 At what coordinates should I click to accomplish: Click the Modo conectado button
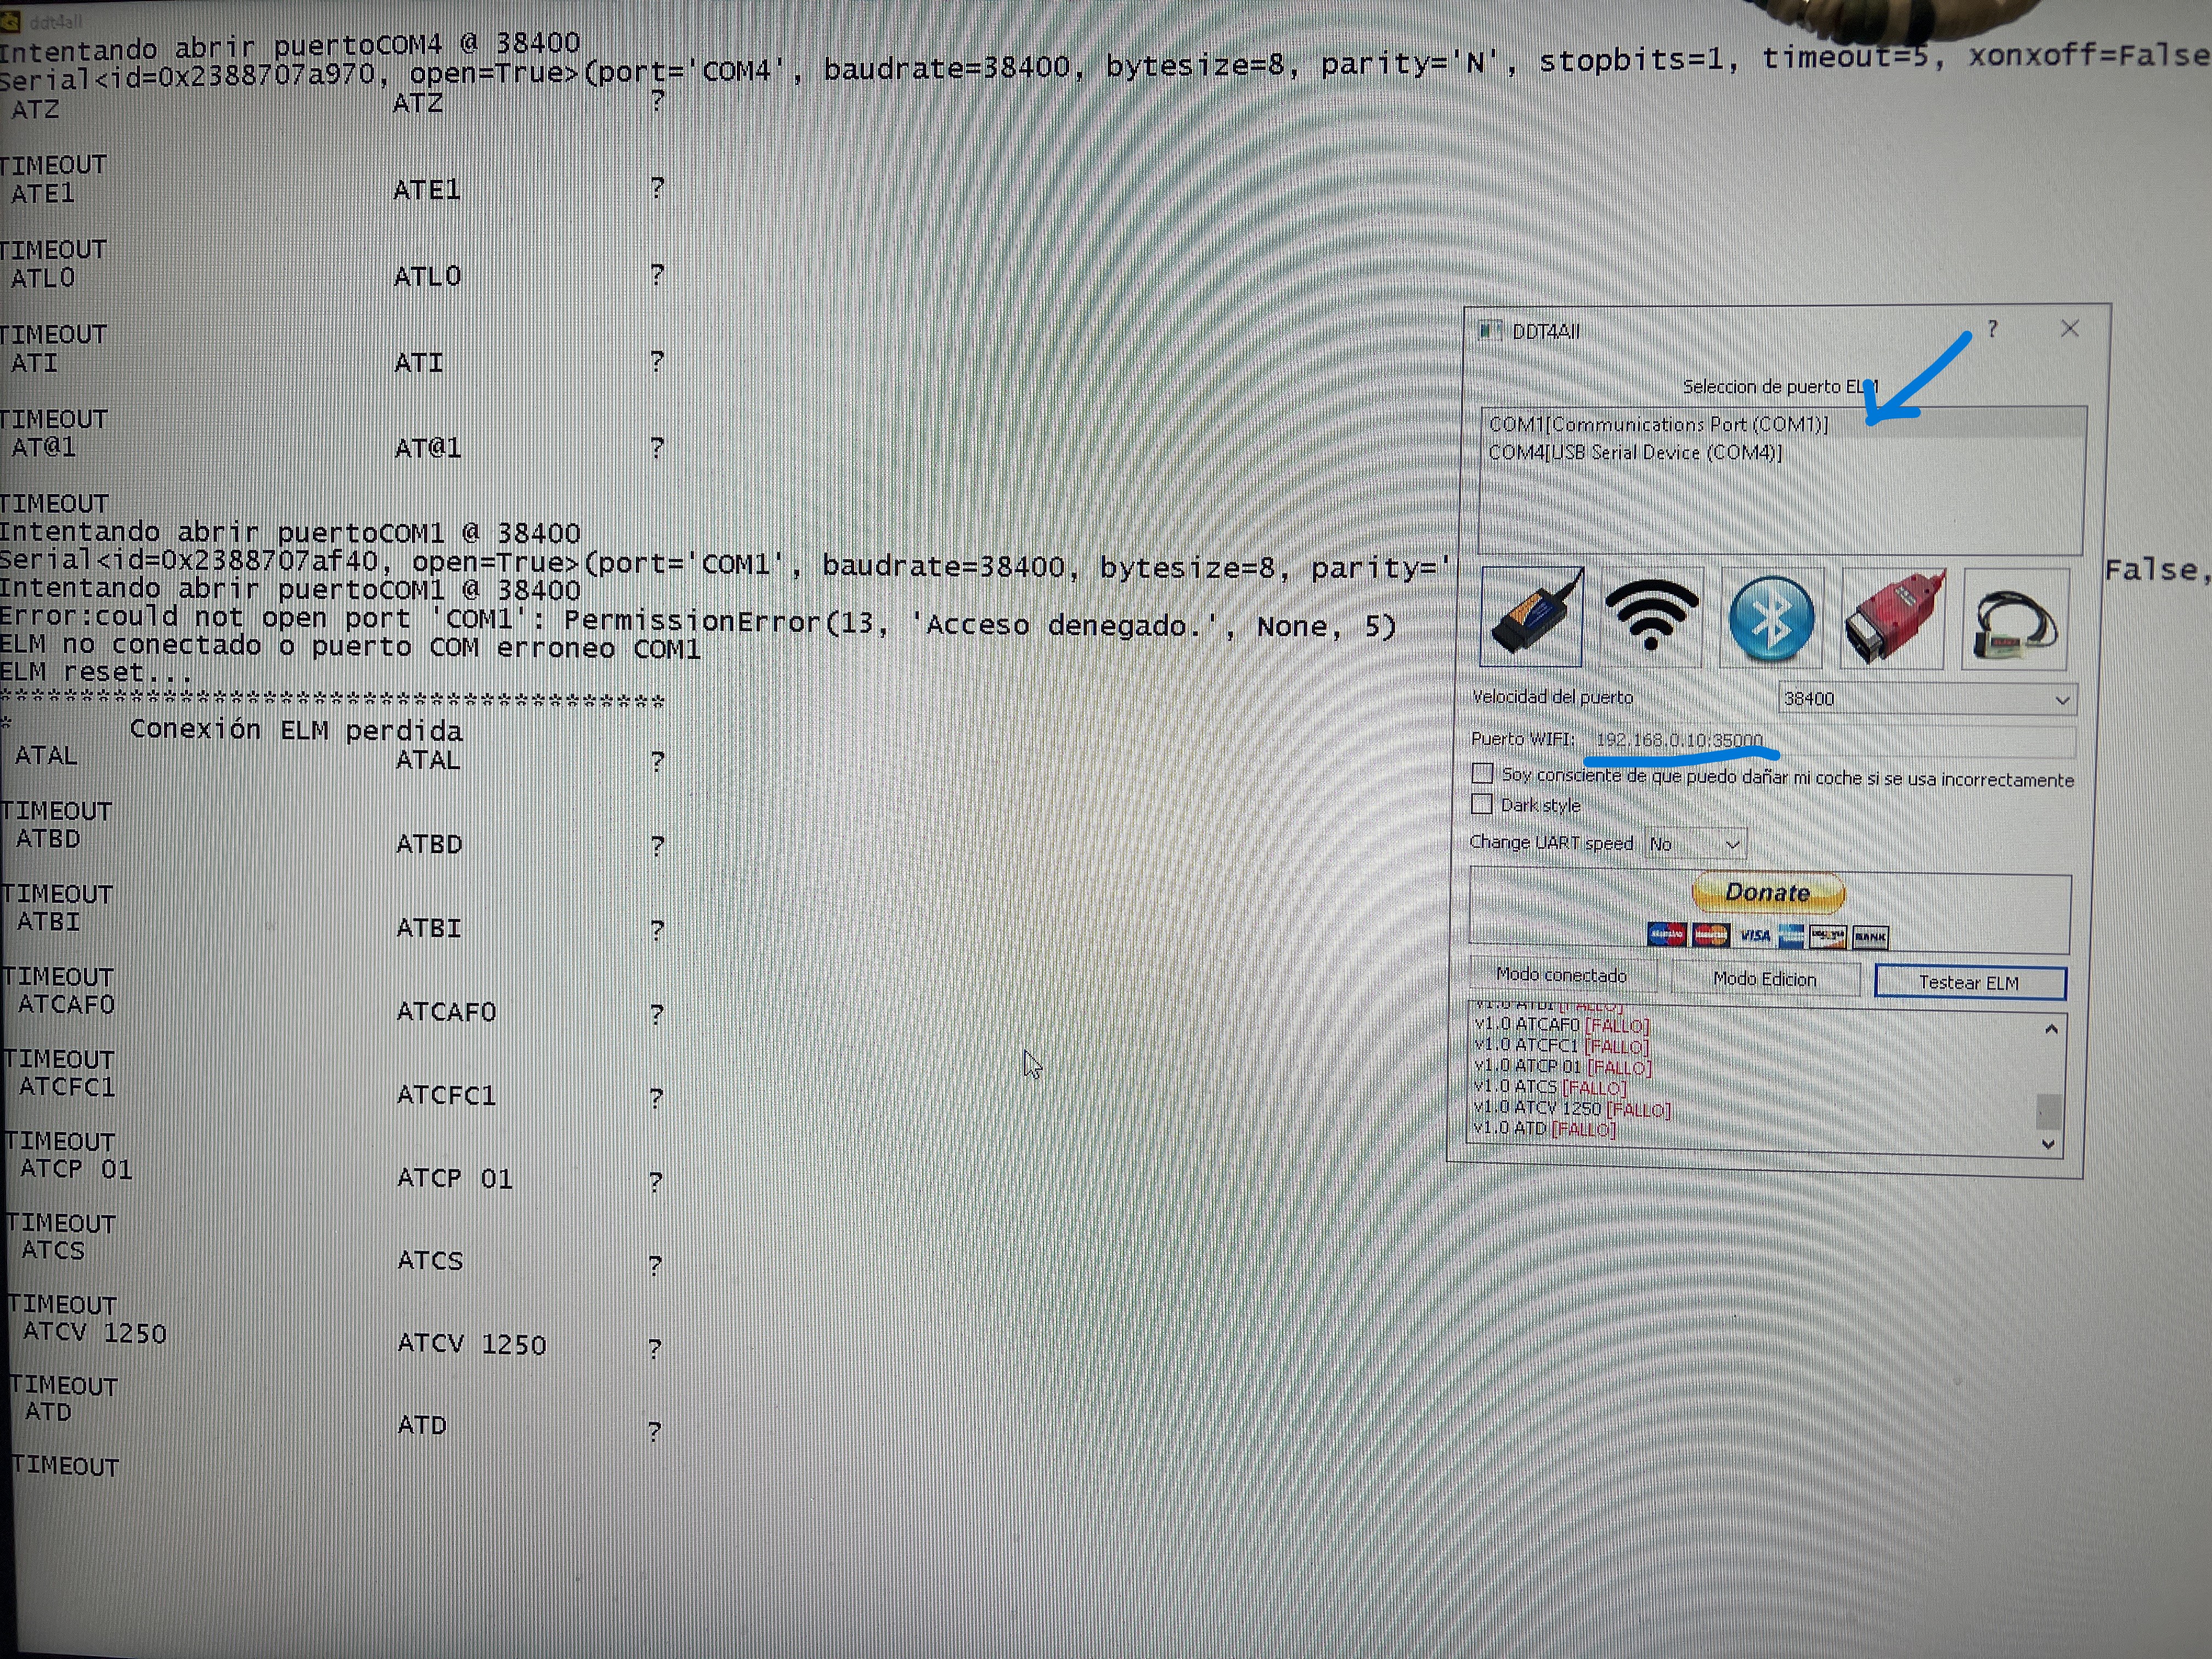[x=1561, y=975]
